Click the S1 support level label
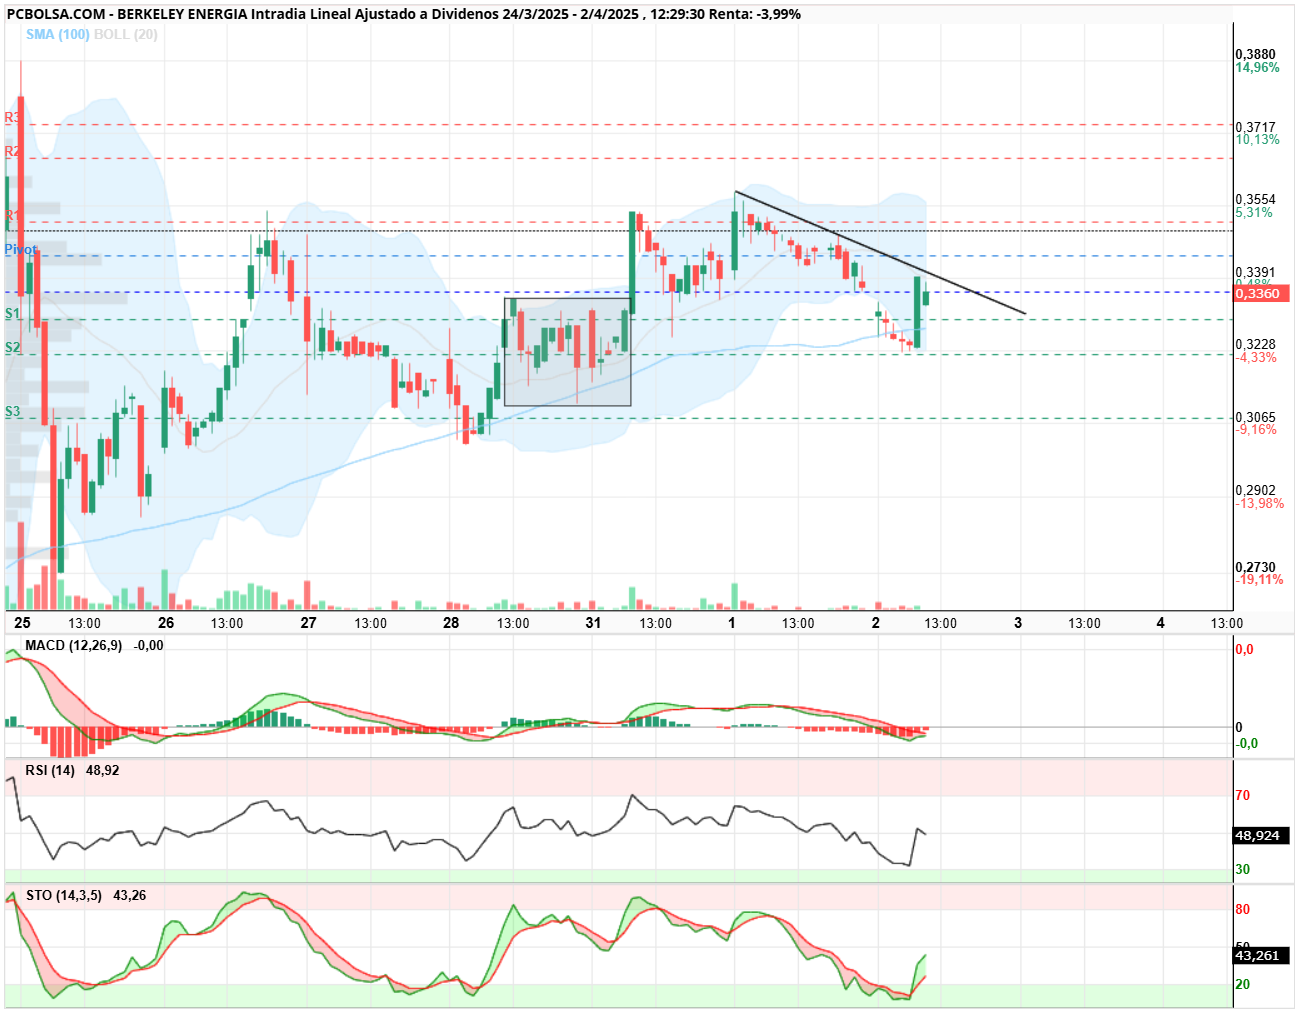The width and height of the screenshot is (1299, 1013). coord(12,313)
